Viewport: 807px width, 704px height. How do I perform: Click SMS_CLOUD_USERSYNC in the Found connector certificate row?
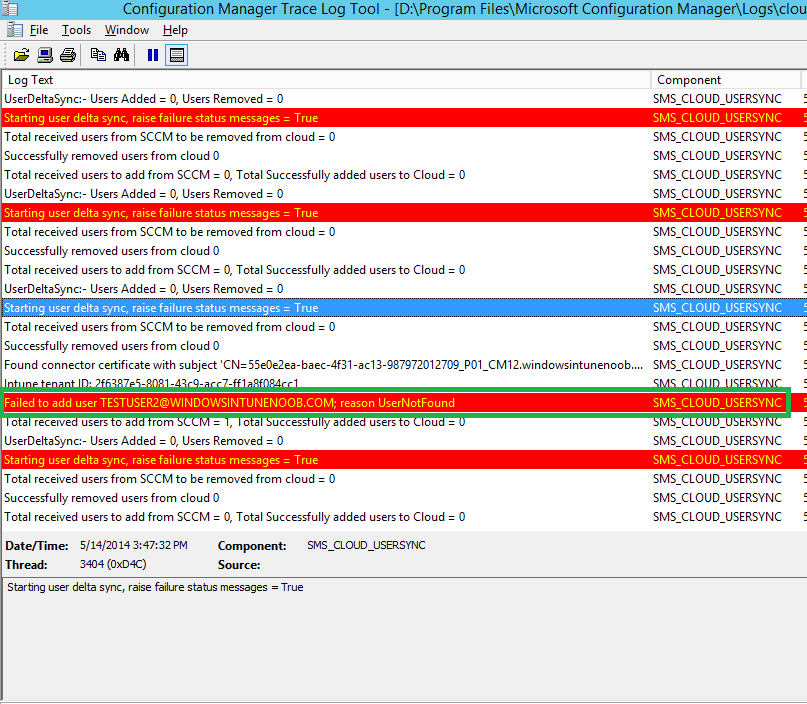click(717, 365)
